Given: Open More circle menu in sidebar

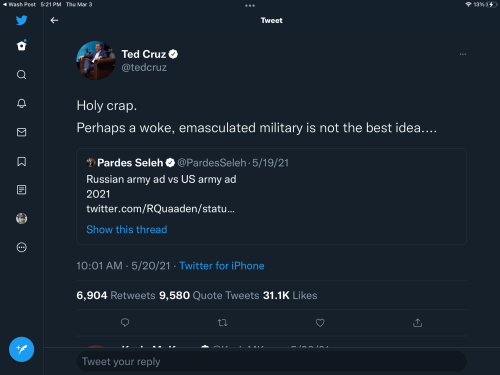Looking at the screenshot, I should click(22, 247).
